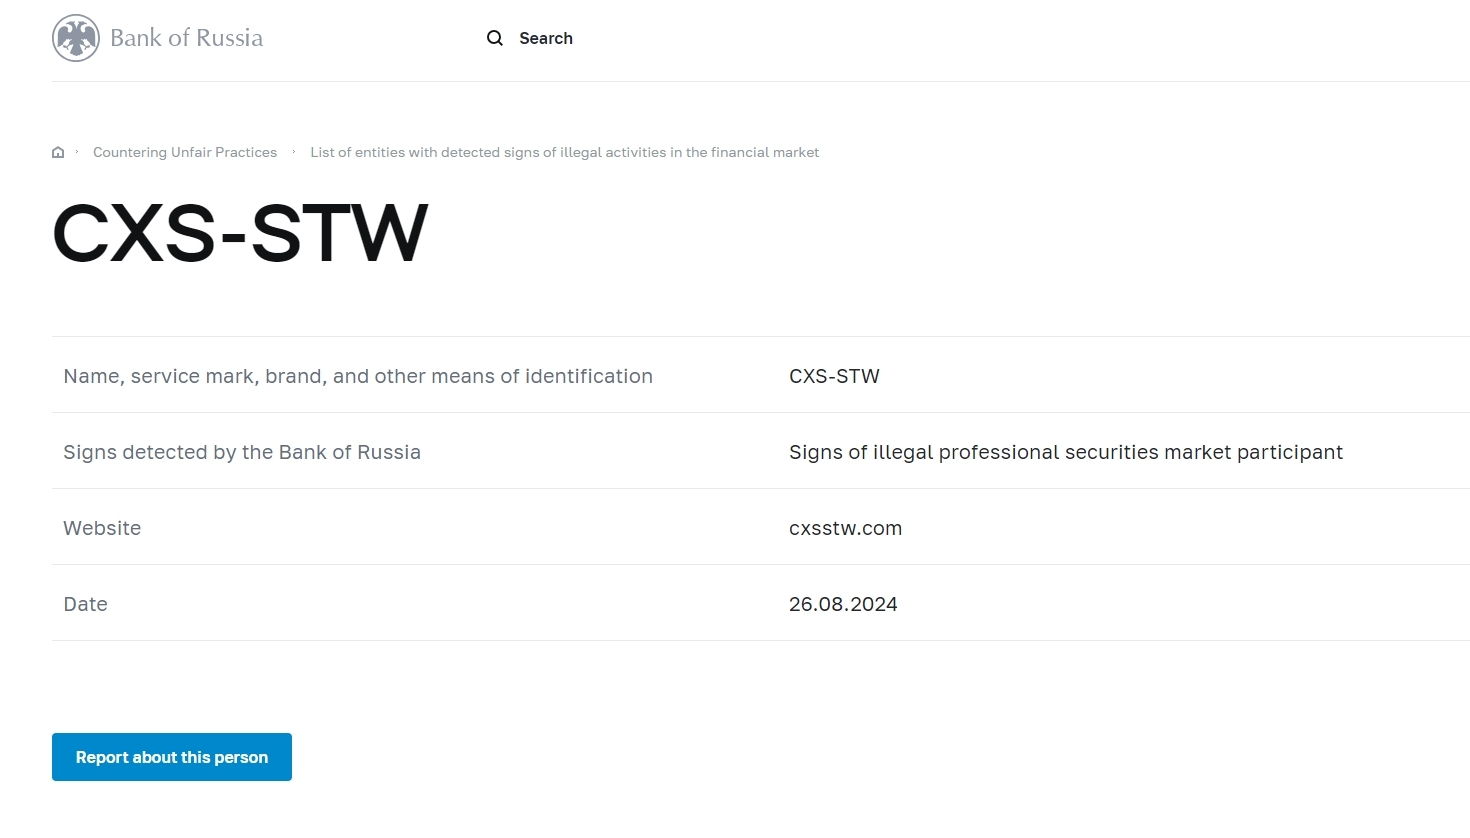
Task: Click the Signs detected by the Bank of Russia label
Action: [242, 452]
